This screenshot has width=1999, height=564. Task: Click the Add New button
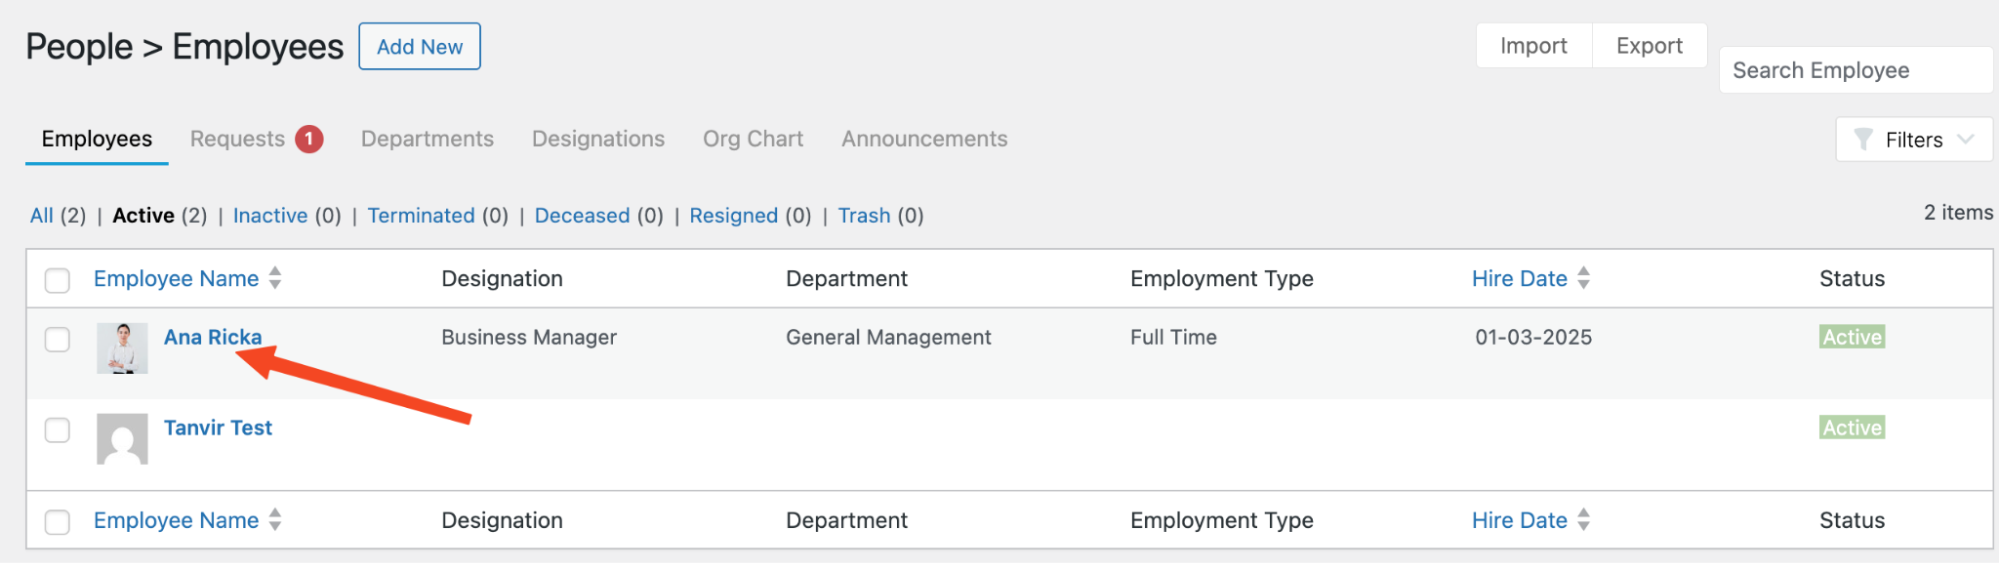pos(419,47)
